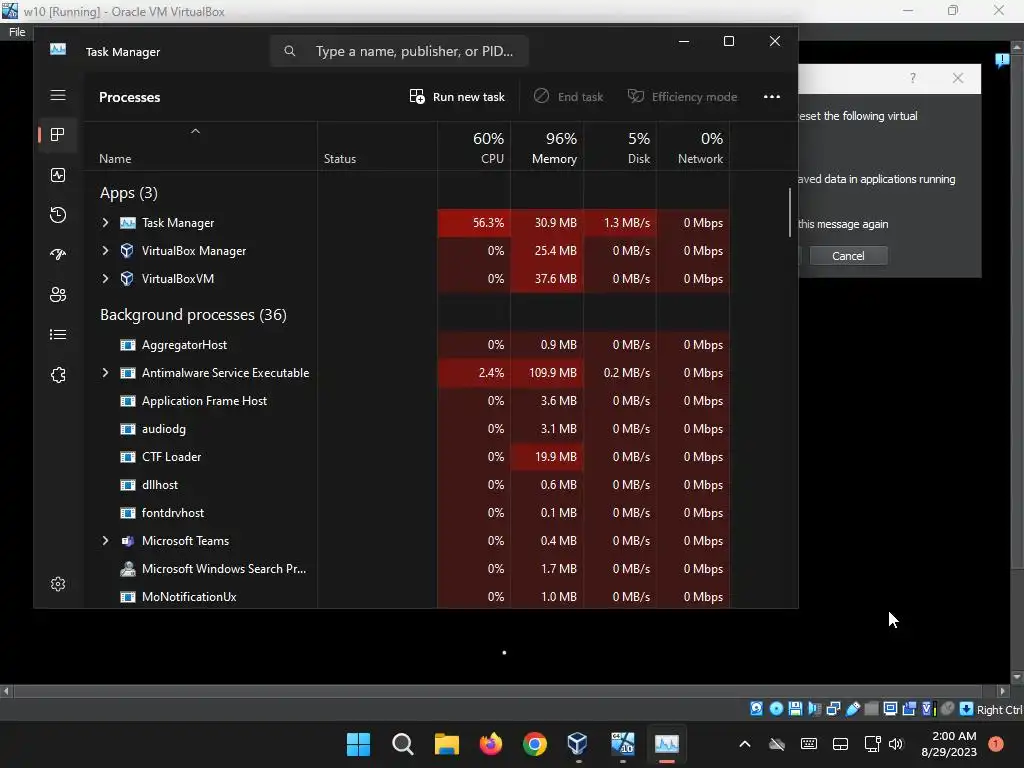Open Task Manager settings gear
Viewport: 1024px width, 768px height.
(x=58, y=584)
